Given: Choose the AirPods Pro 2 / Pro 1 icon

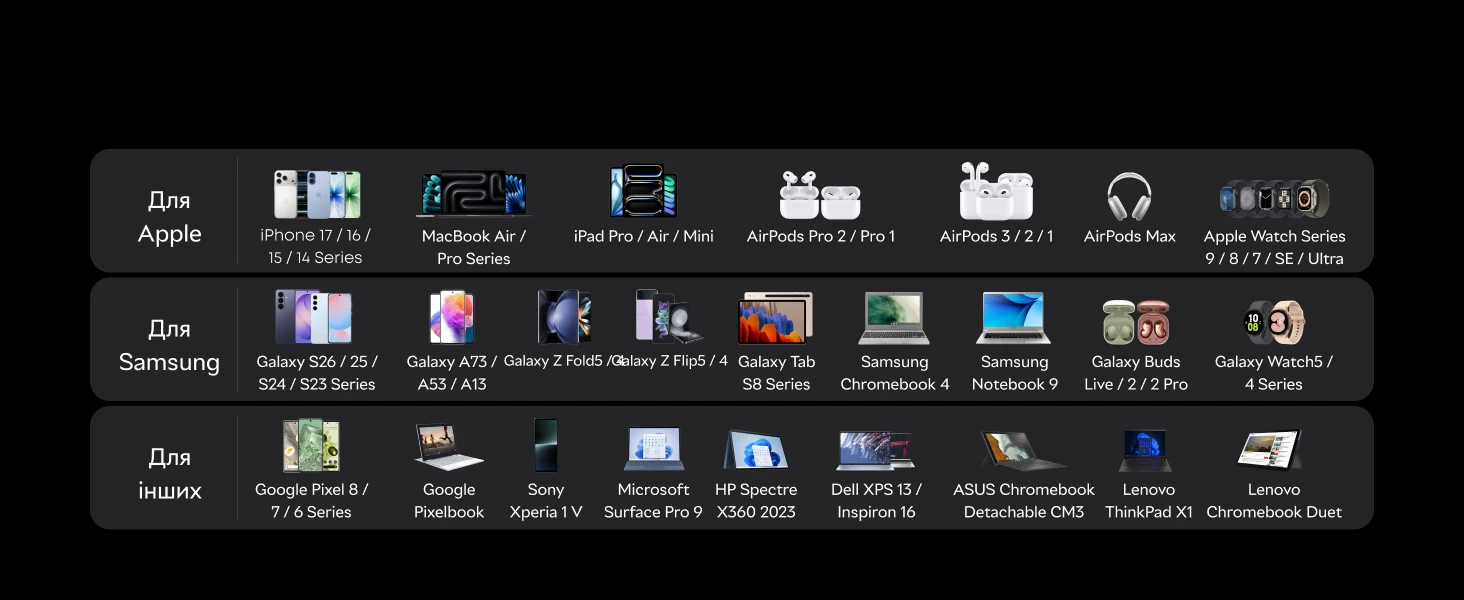Looking at the screenshot, I should click(x=820, y=195).
